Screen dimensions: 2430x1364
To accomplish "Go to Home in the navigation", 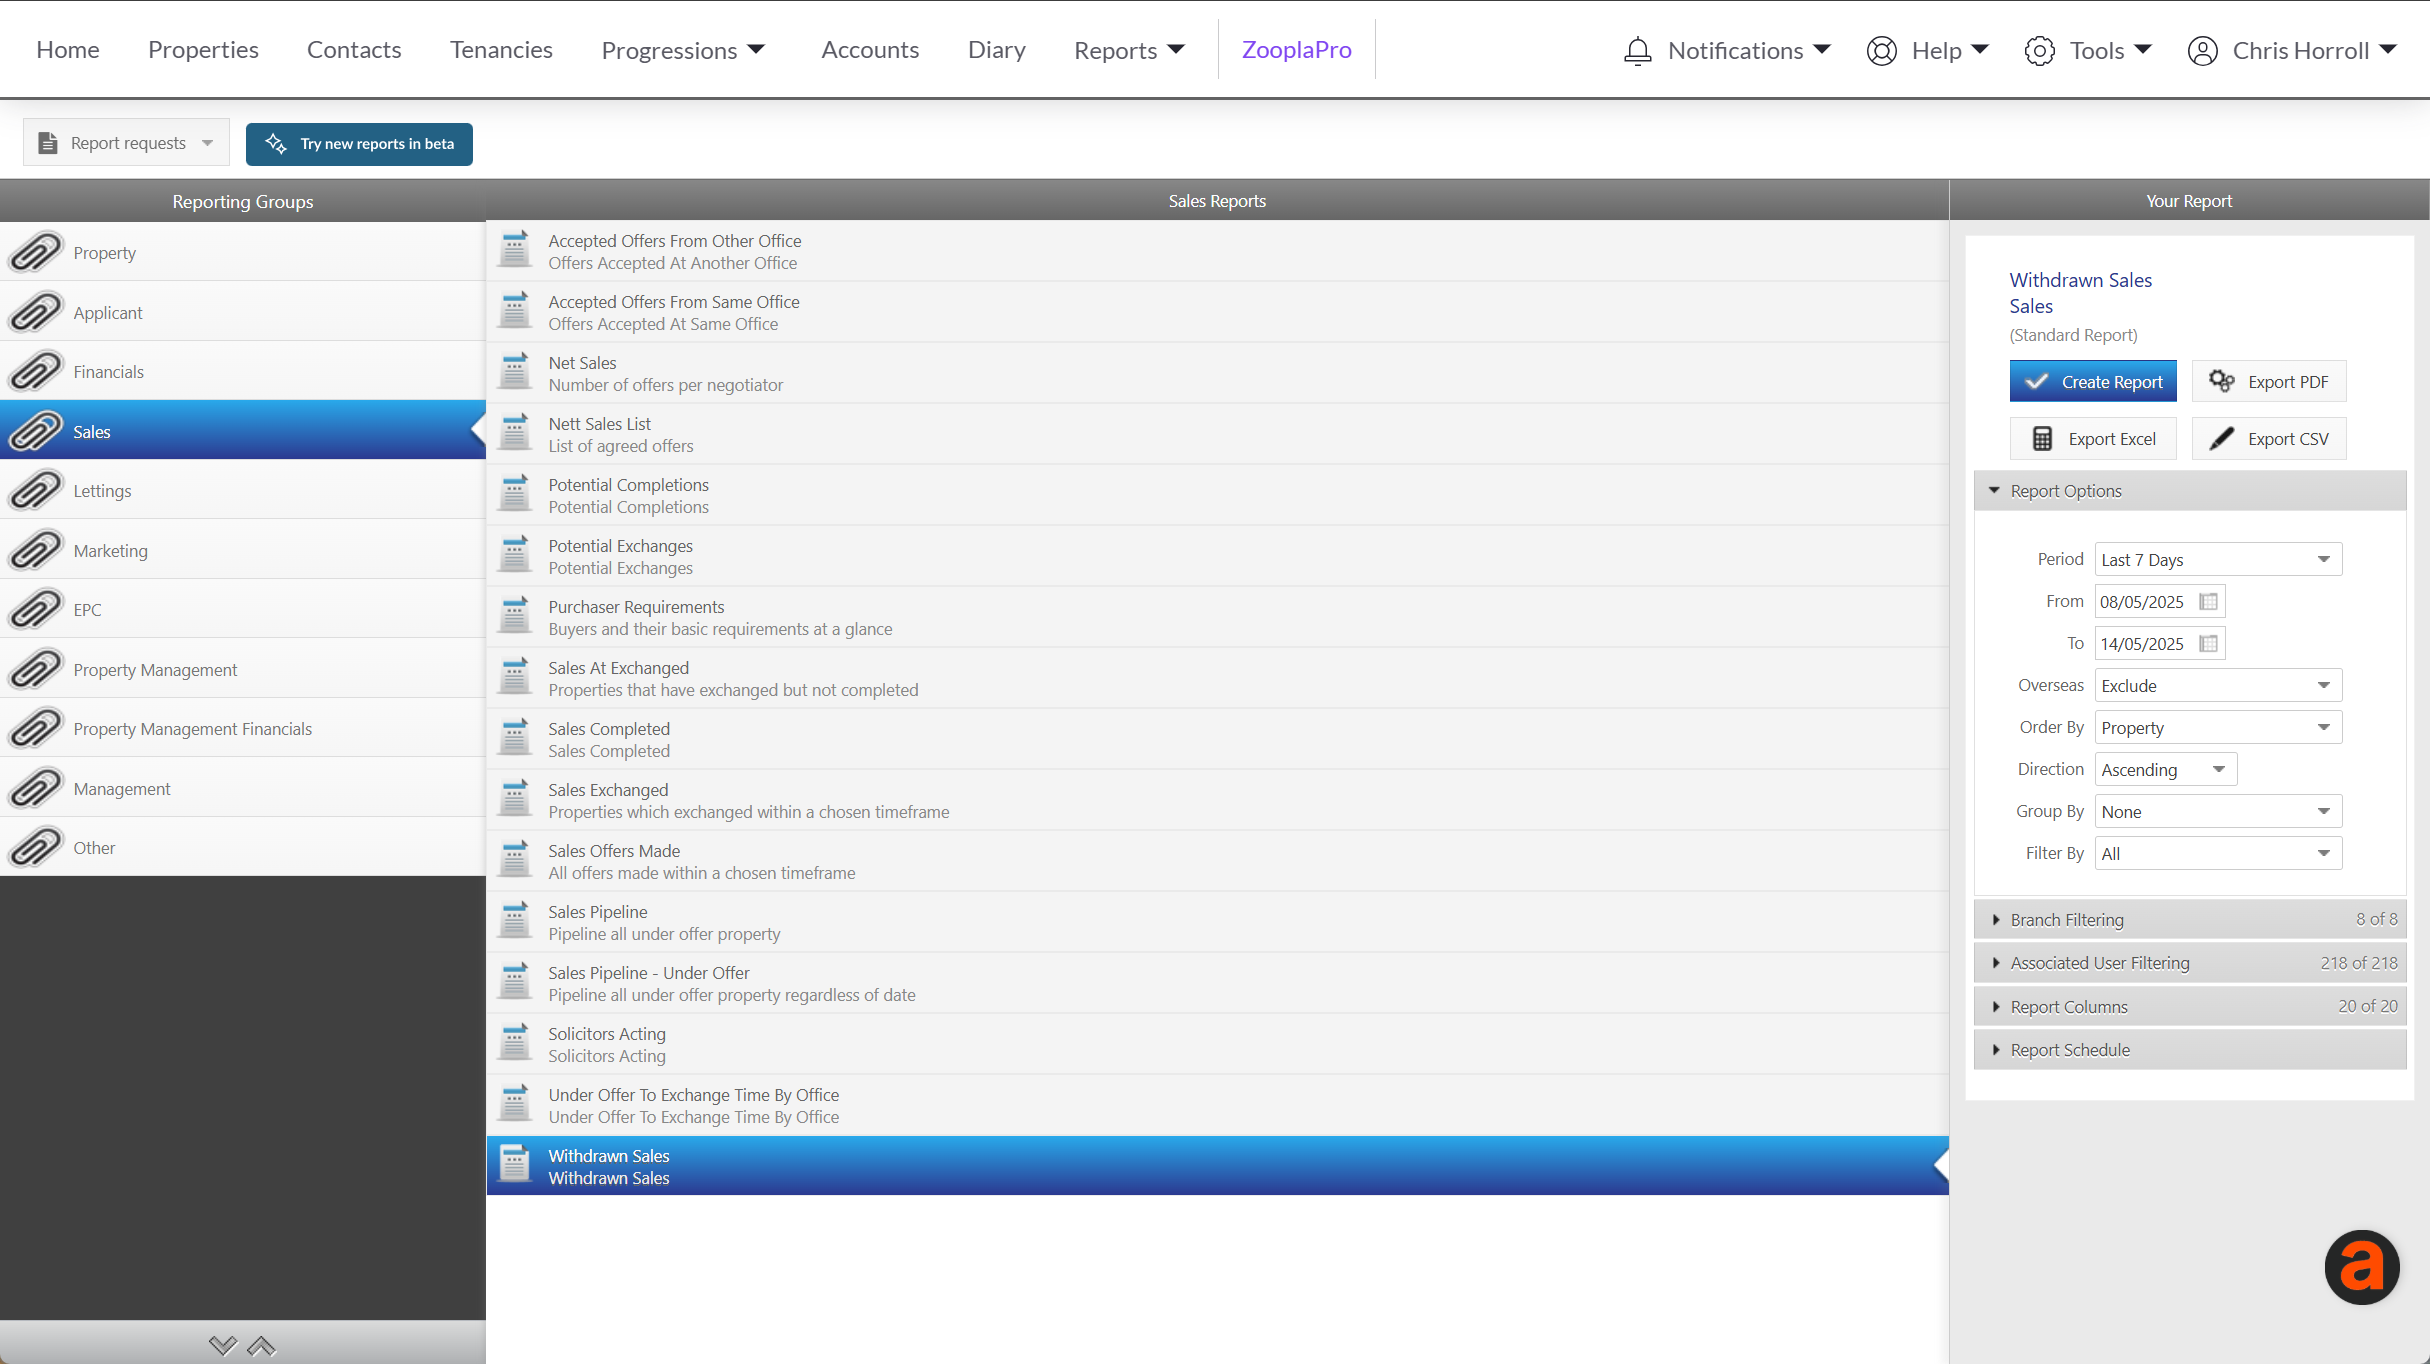I will tap(68, 49).
